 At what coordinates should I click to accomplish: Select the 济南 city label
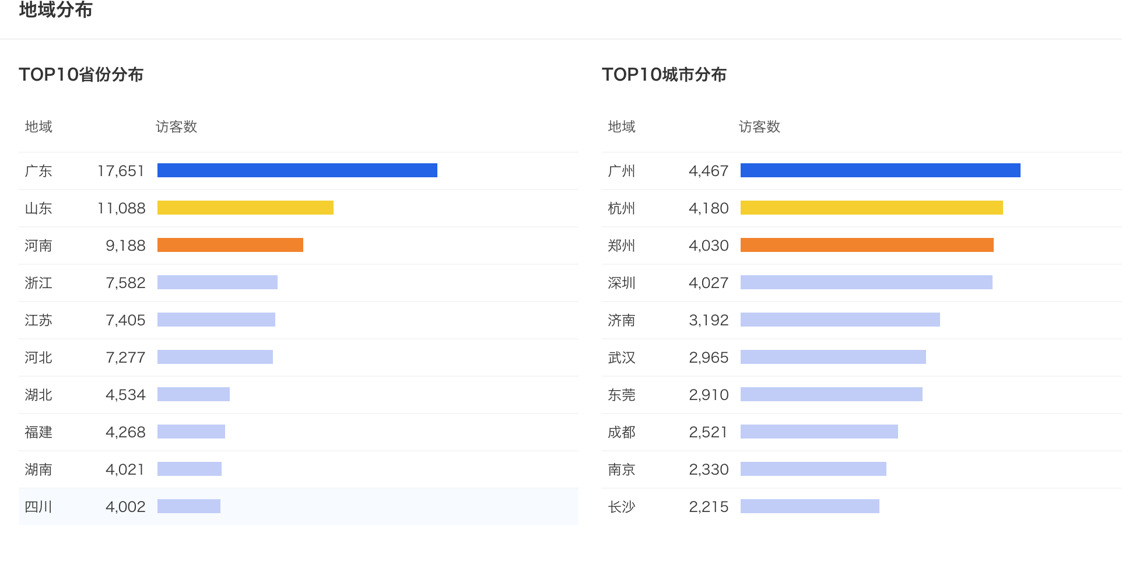pyautogui.click(x=621, y=320)
